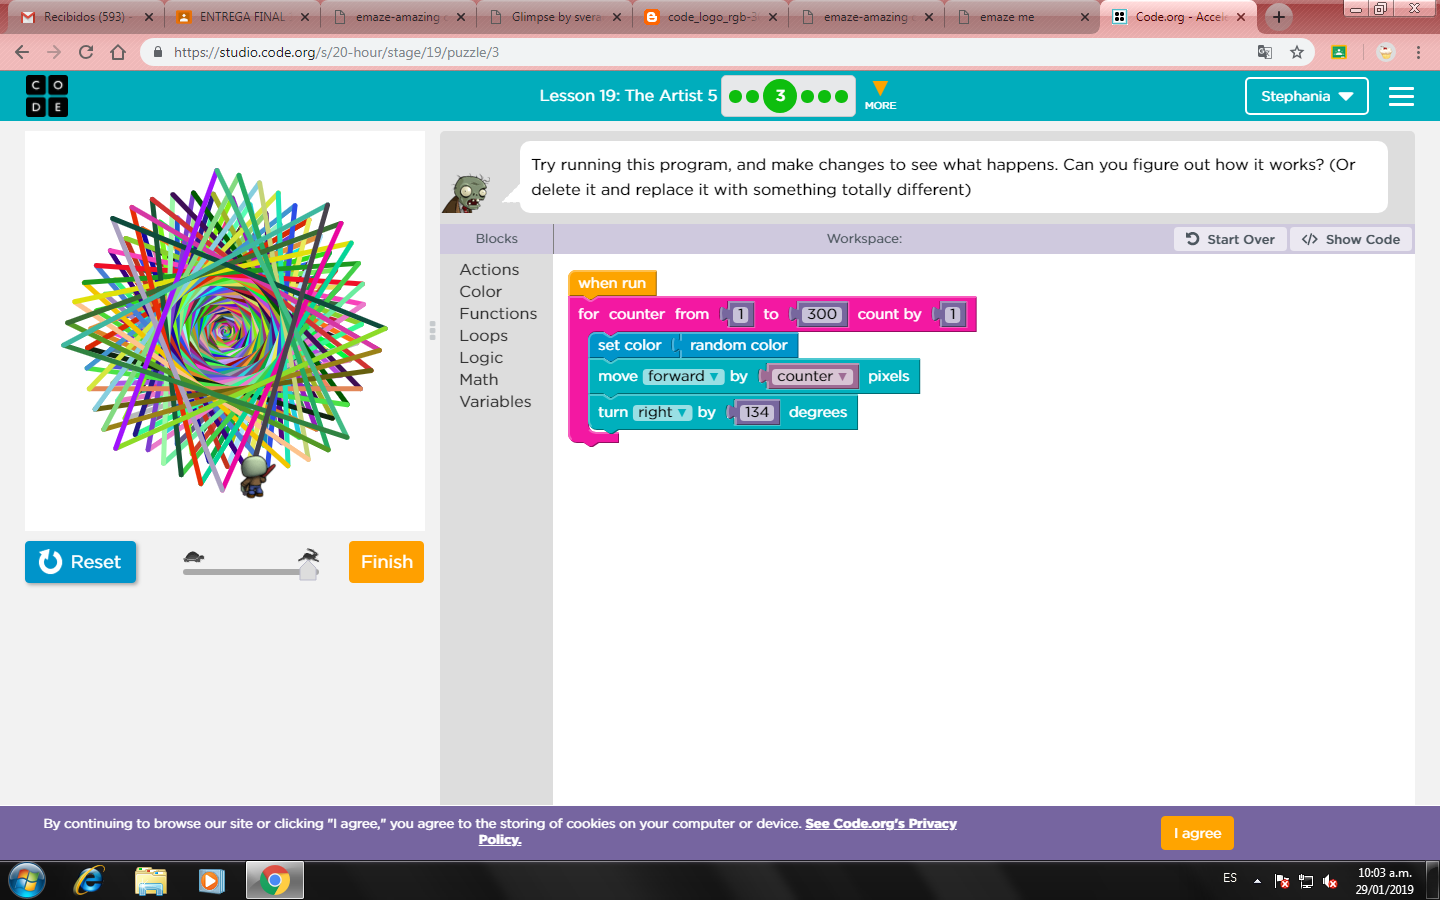The width and height of the screenshot is (1440, 900).
Task: Click the translate page icon
Action: 1265,52
